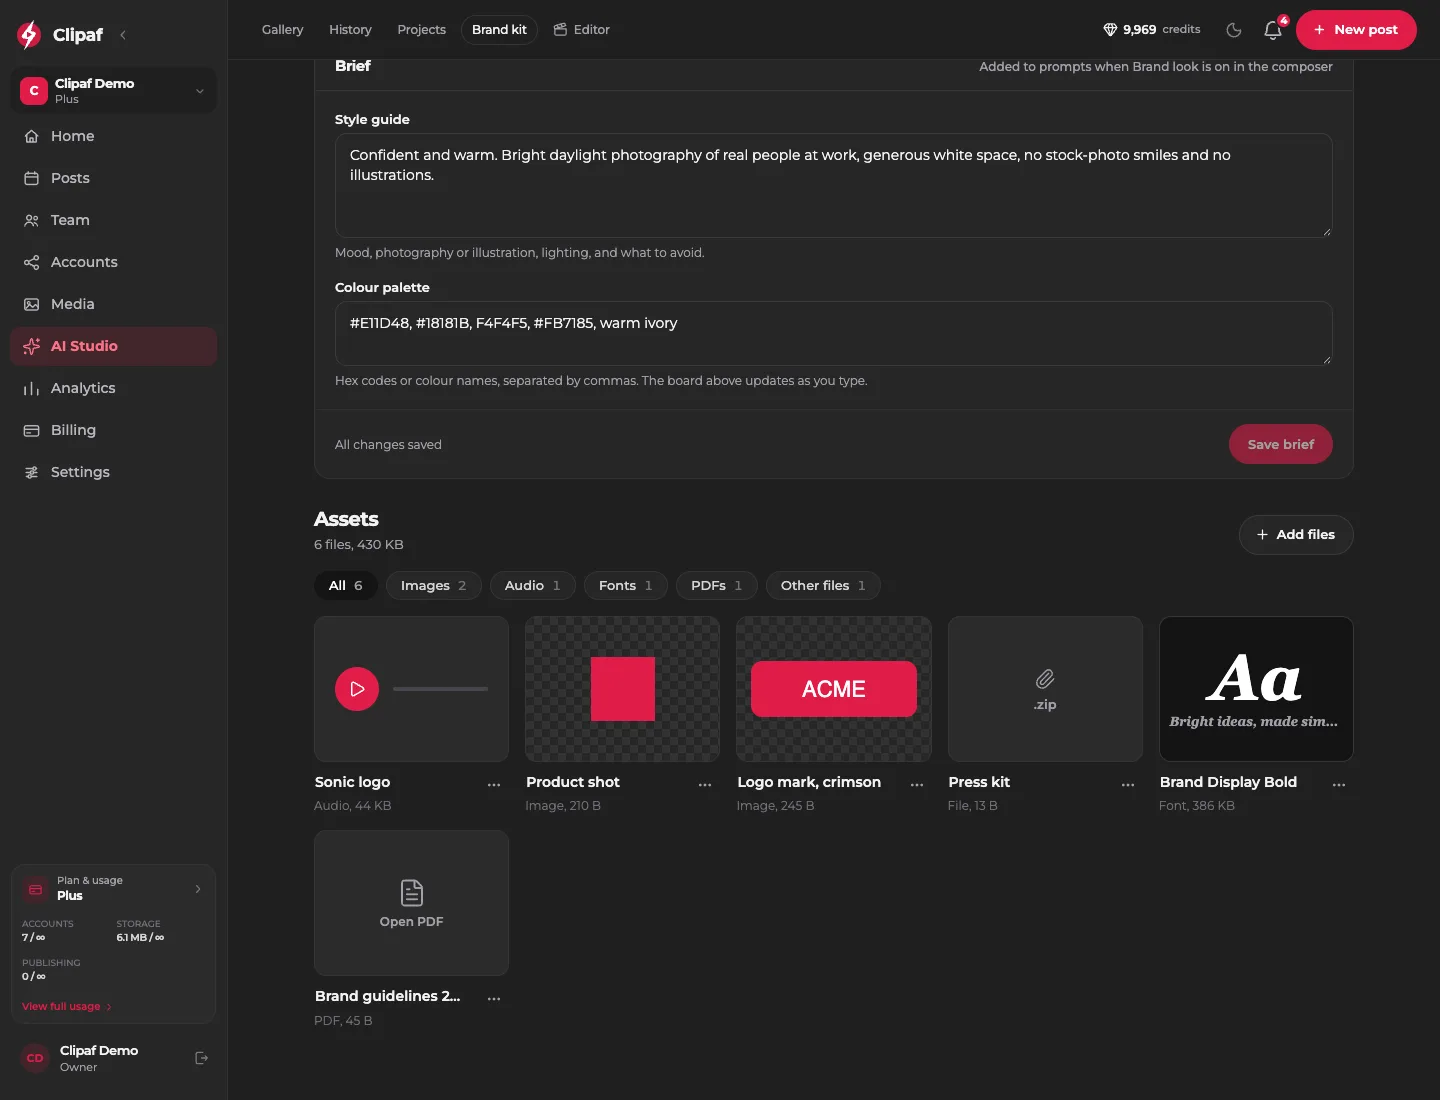Open the Editor tab
This screenshot has width=1440, height=1100.
pos(582,30)
